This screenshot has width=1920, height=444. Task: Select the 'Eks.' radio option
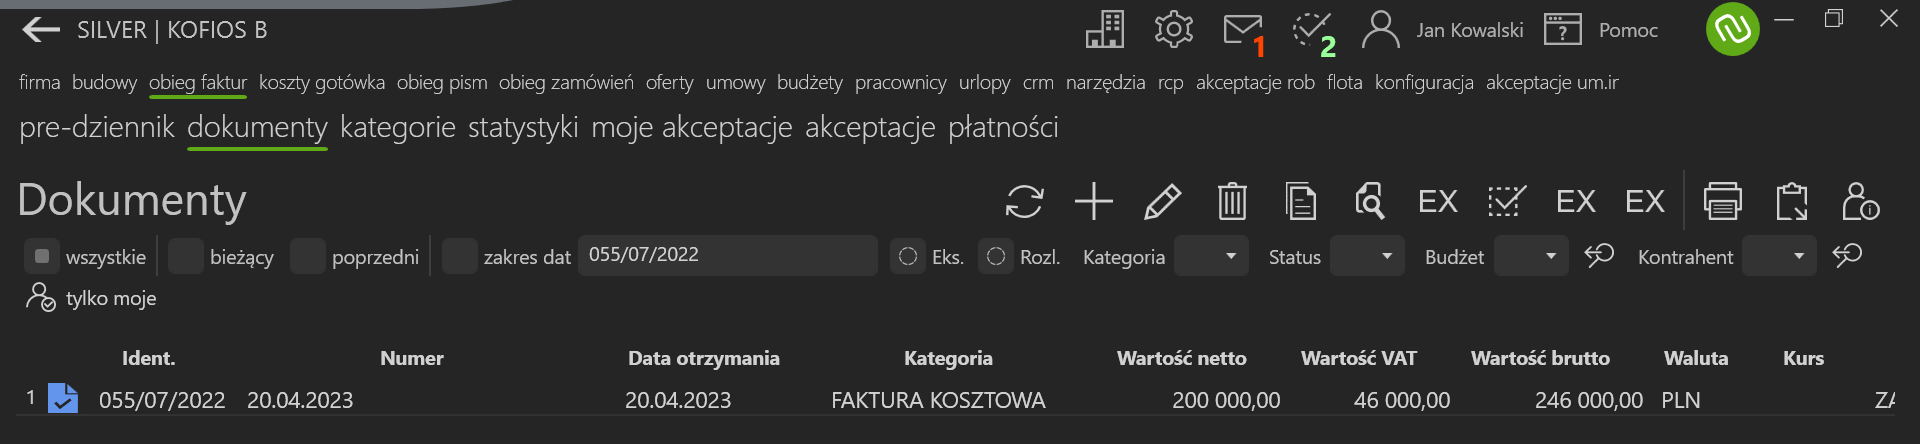(x=908, y=256)
